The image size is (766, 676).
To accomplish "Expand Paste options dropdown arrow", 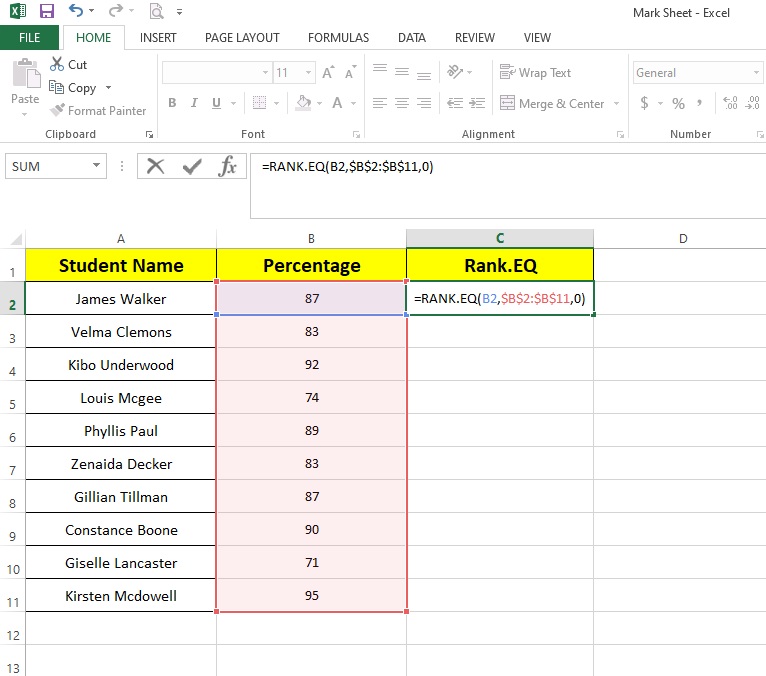I will click(x=24, y=115).
